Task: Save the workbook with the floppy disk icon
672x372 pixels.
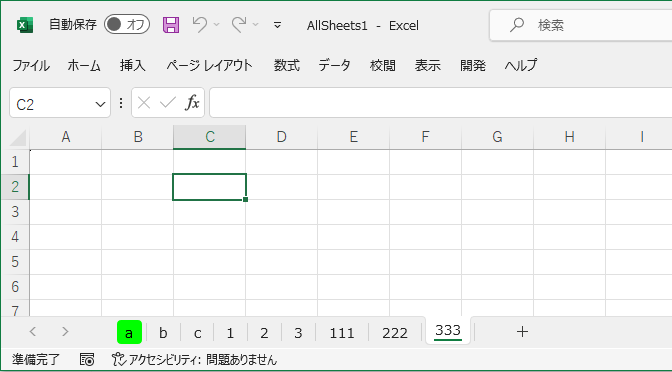Action: pos(171,25)
